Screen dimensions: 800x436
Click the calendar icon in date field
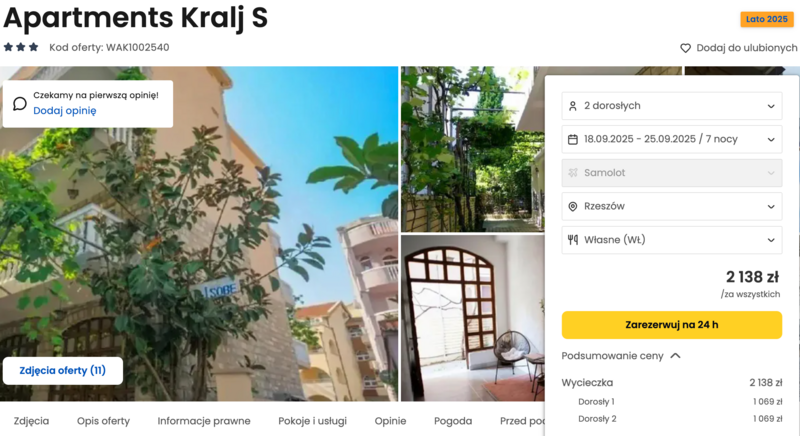[x=572, y=139]
